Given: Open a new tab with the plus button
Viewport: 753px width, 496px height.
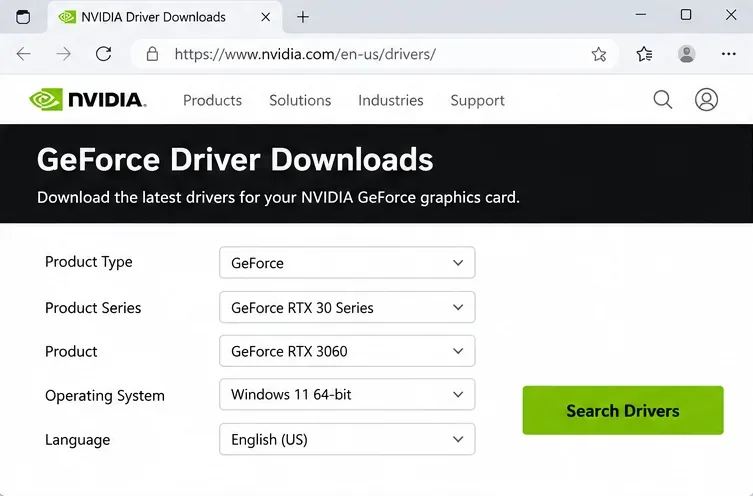Looking at the screenshot, I should [x=303, y=17].
